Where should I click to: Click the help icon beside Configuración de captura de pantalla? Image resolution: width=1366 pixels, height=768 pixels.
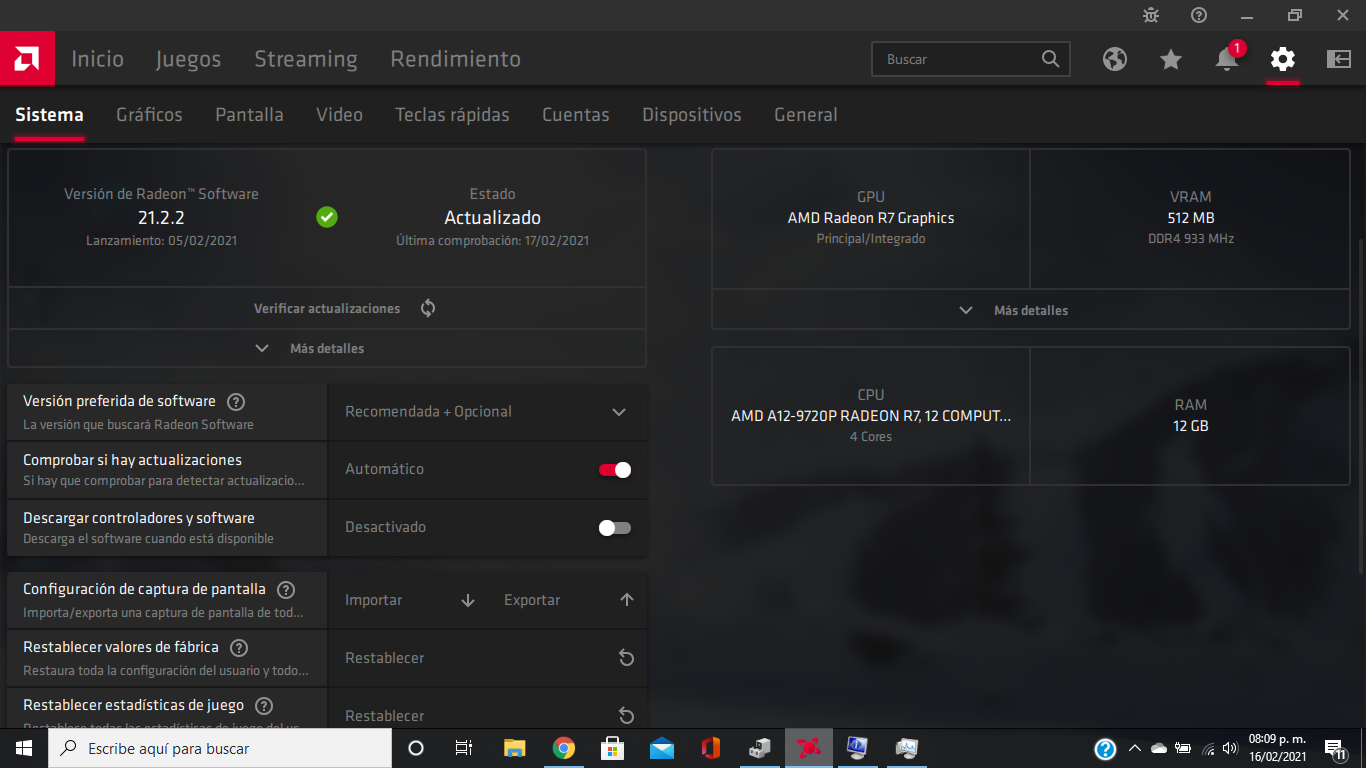coord(286,590)
